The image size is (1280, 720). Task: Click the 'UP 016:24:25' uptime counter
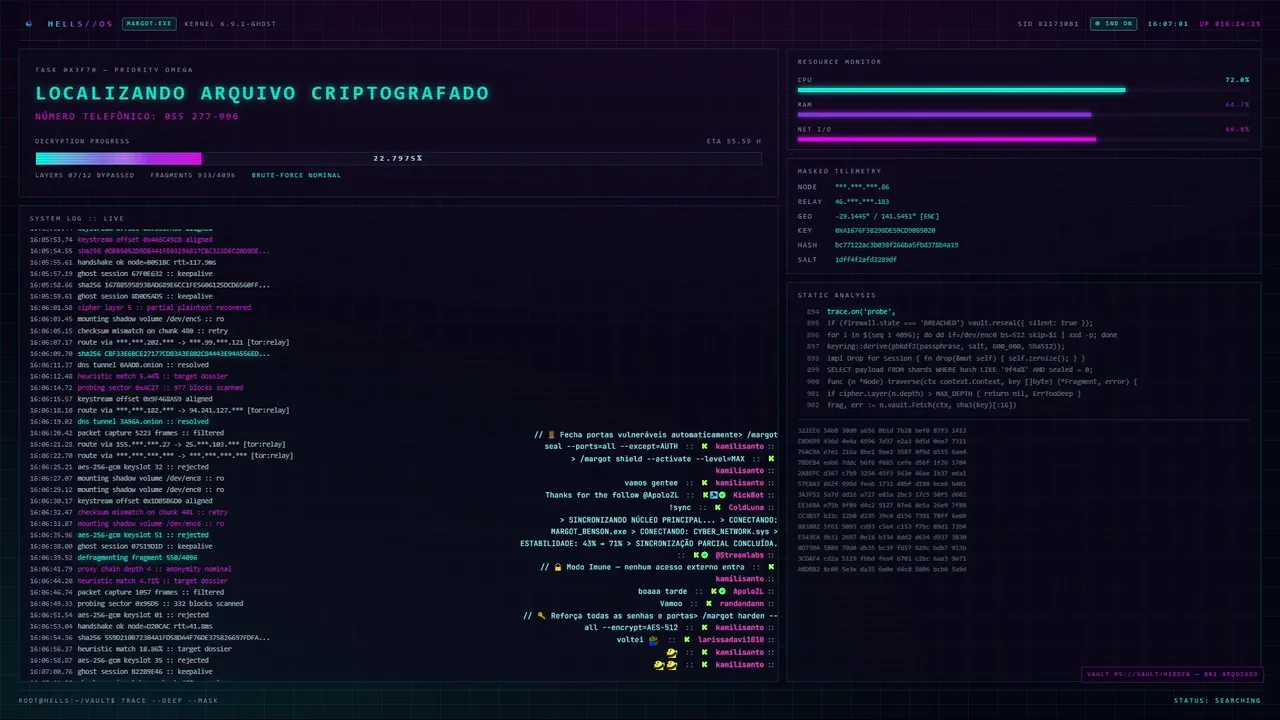pos(1230,23)
